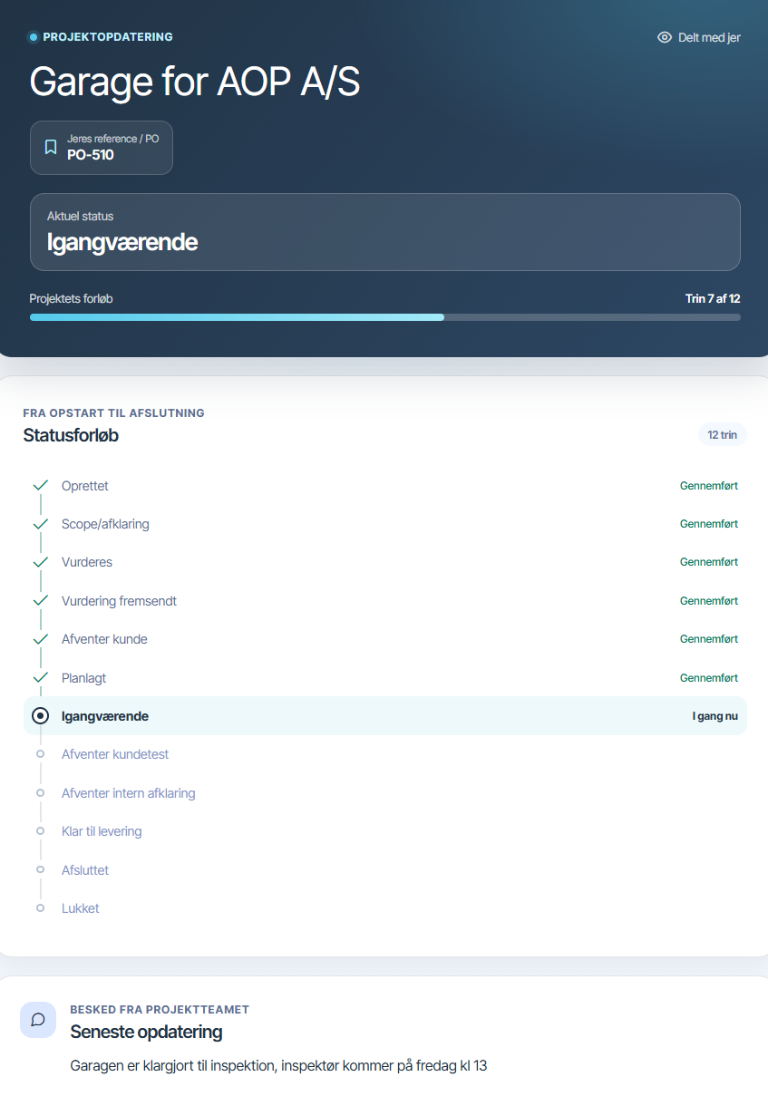The height and width of the screenshot is (1096, 768).
Task: Click the Statusforløb heading
Action: click(71, 435)
